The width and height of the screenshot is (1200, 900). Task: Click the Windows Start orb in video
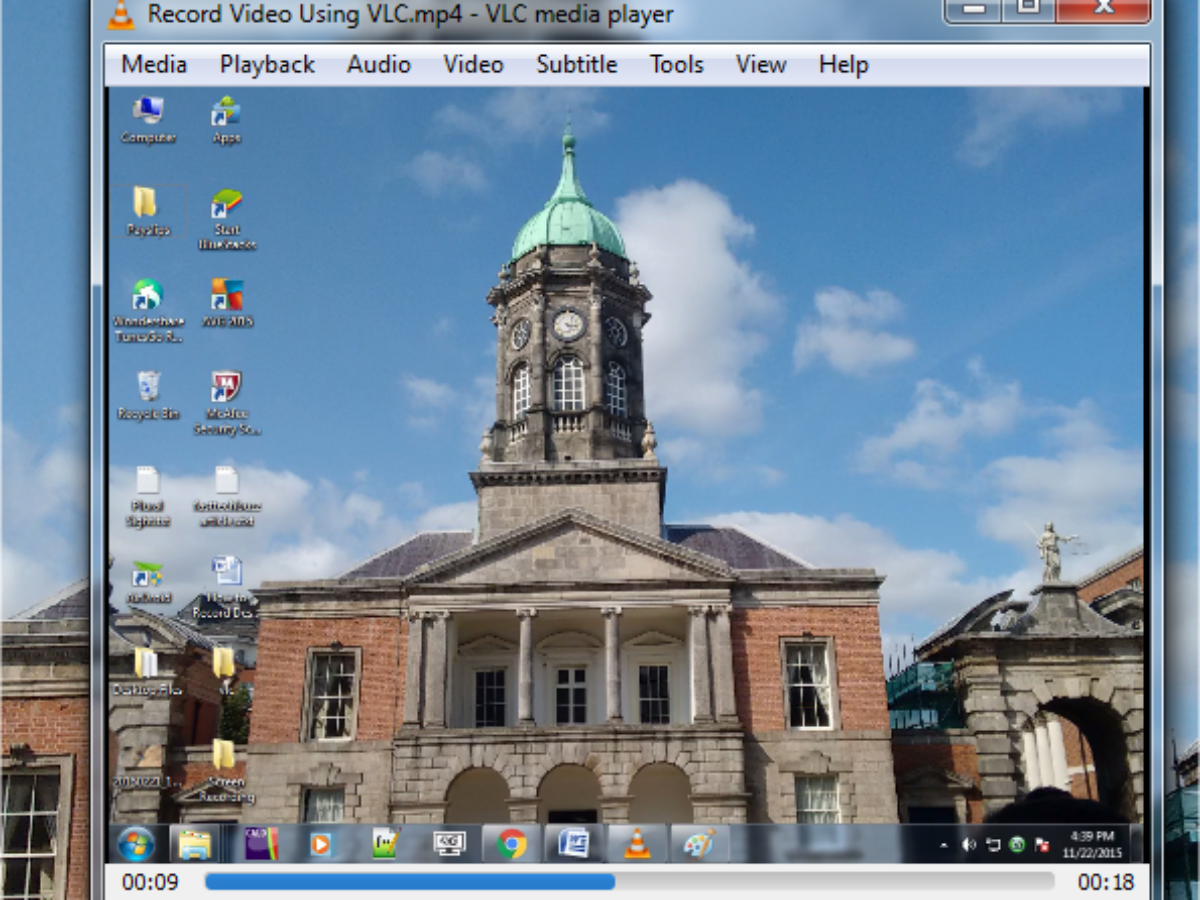click(136, 844)
